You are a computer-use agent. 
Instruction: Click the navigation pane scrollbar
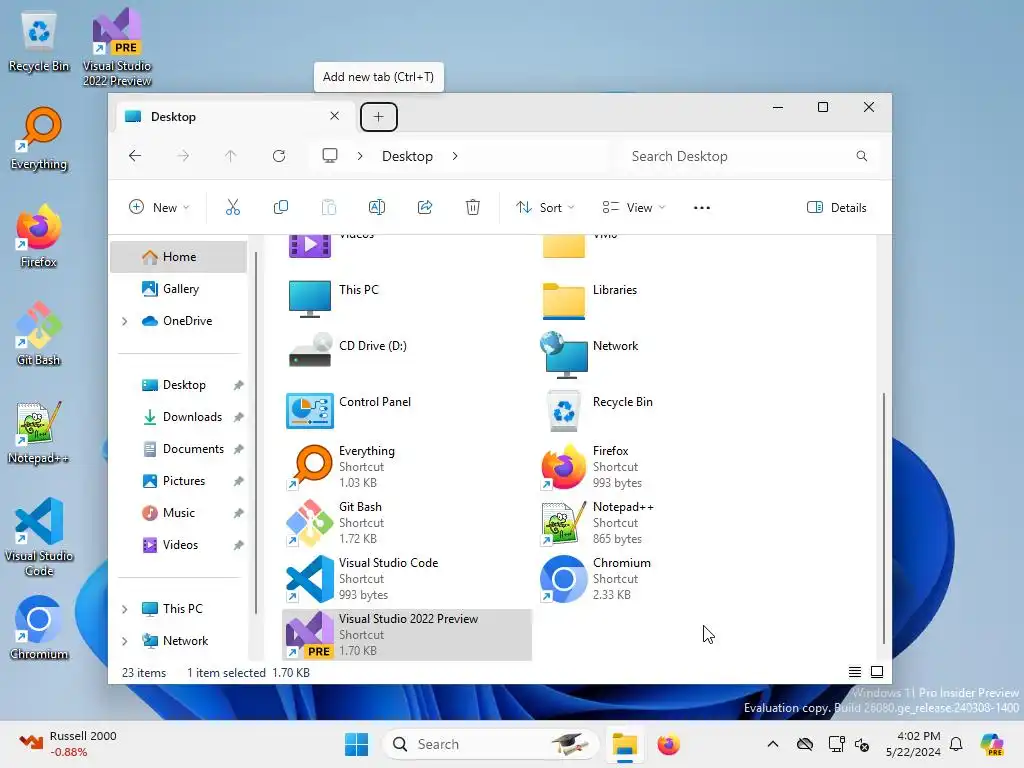[256, 432]
